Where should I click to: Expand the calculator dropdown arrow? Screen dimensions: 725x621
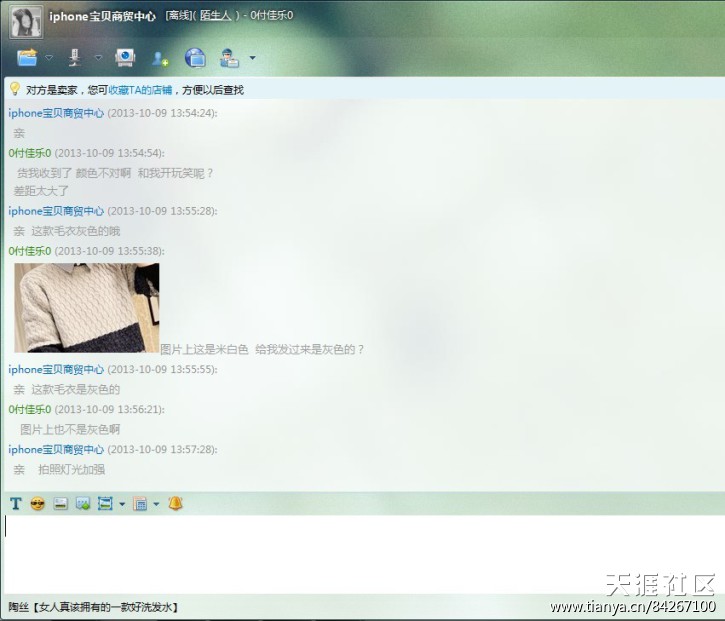156,504
